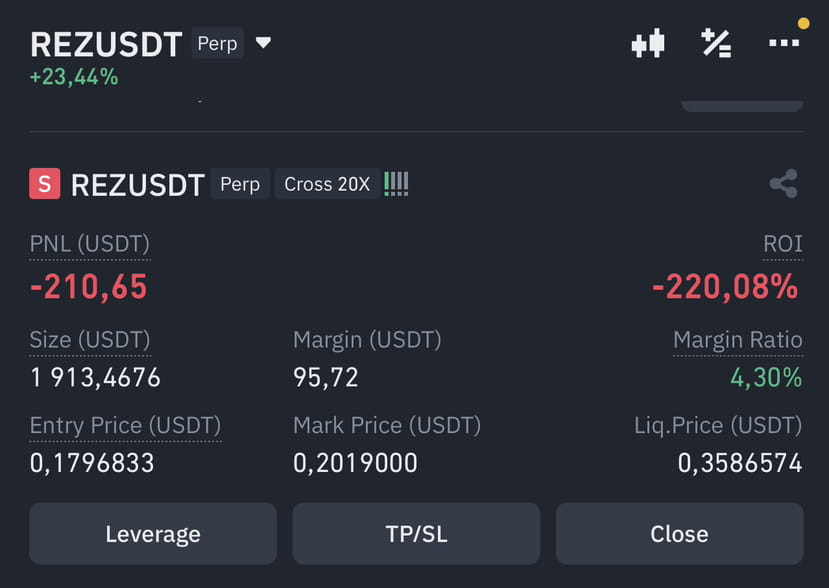Tap the Perp tag beside the position name
The image size is (829, 588).
tap(240, 184)
